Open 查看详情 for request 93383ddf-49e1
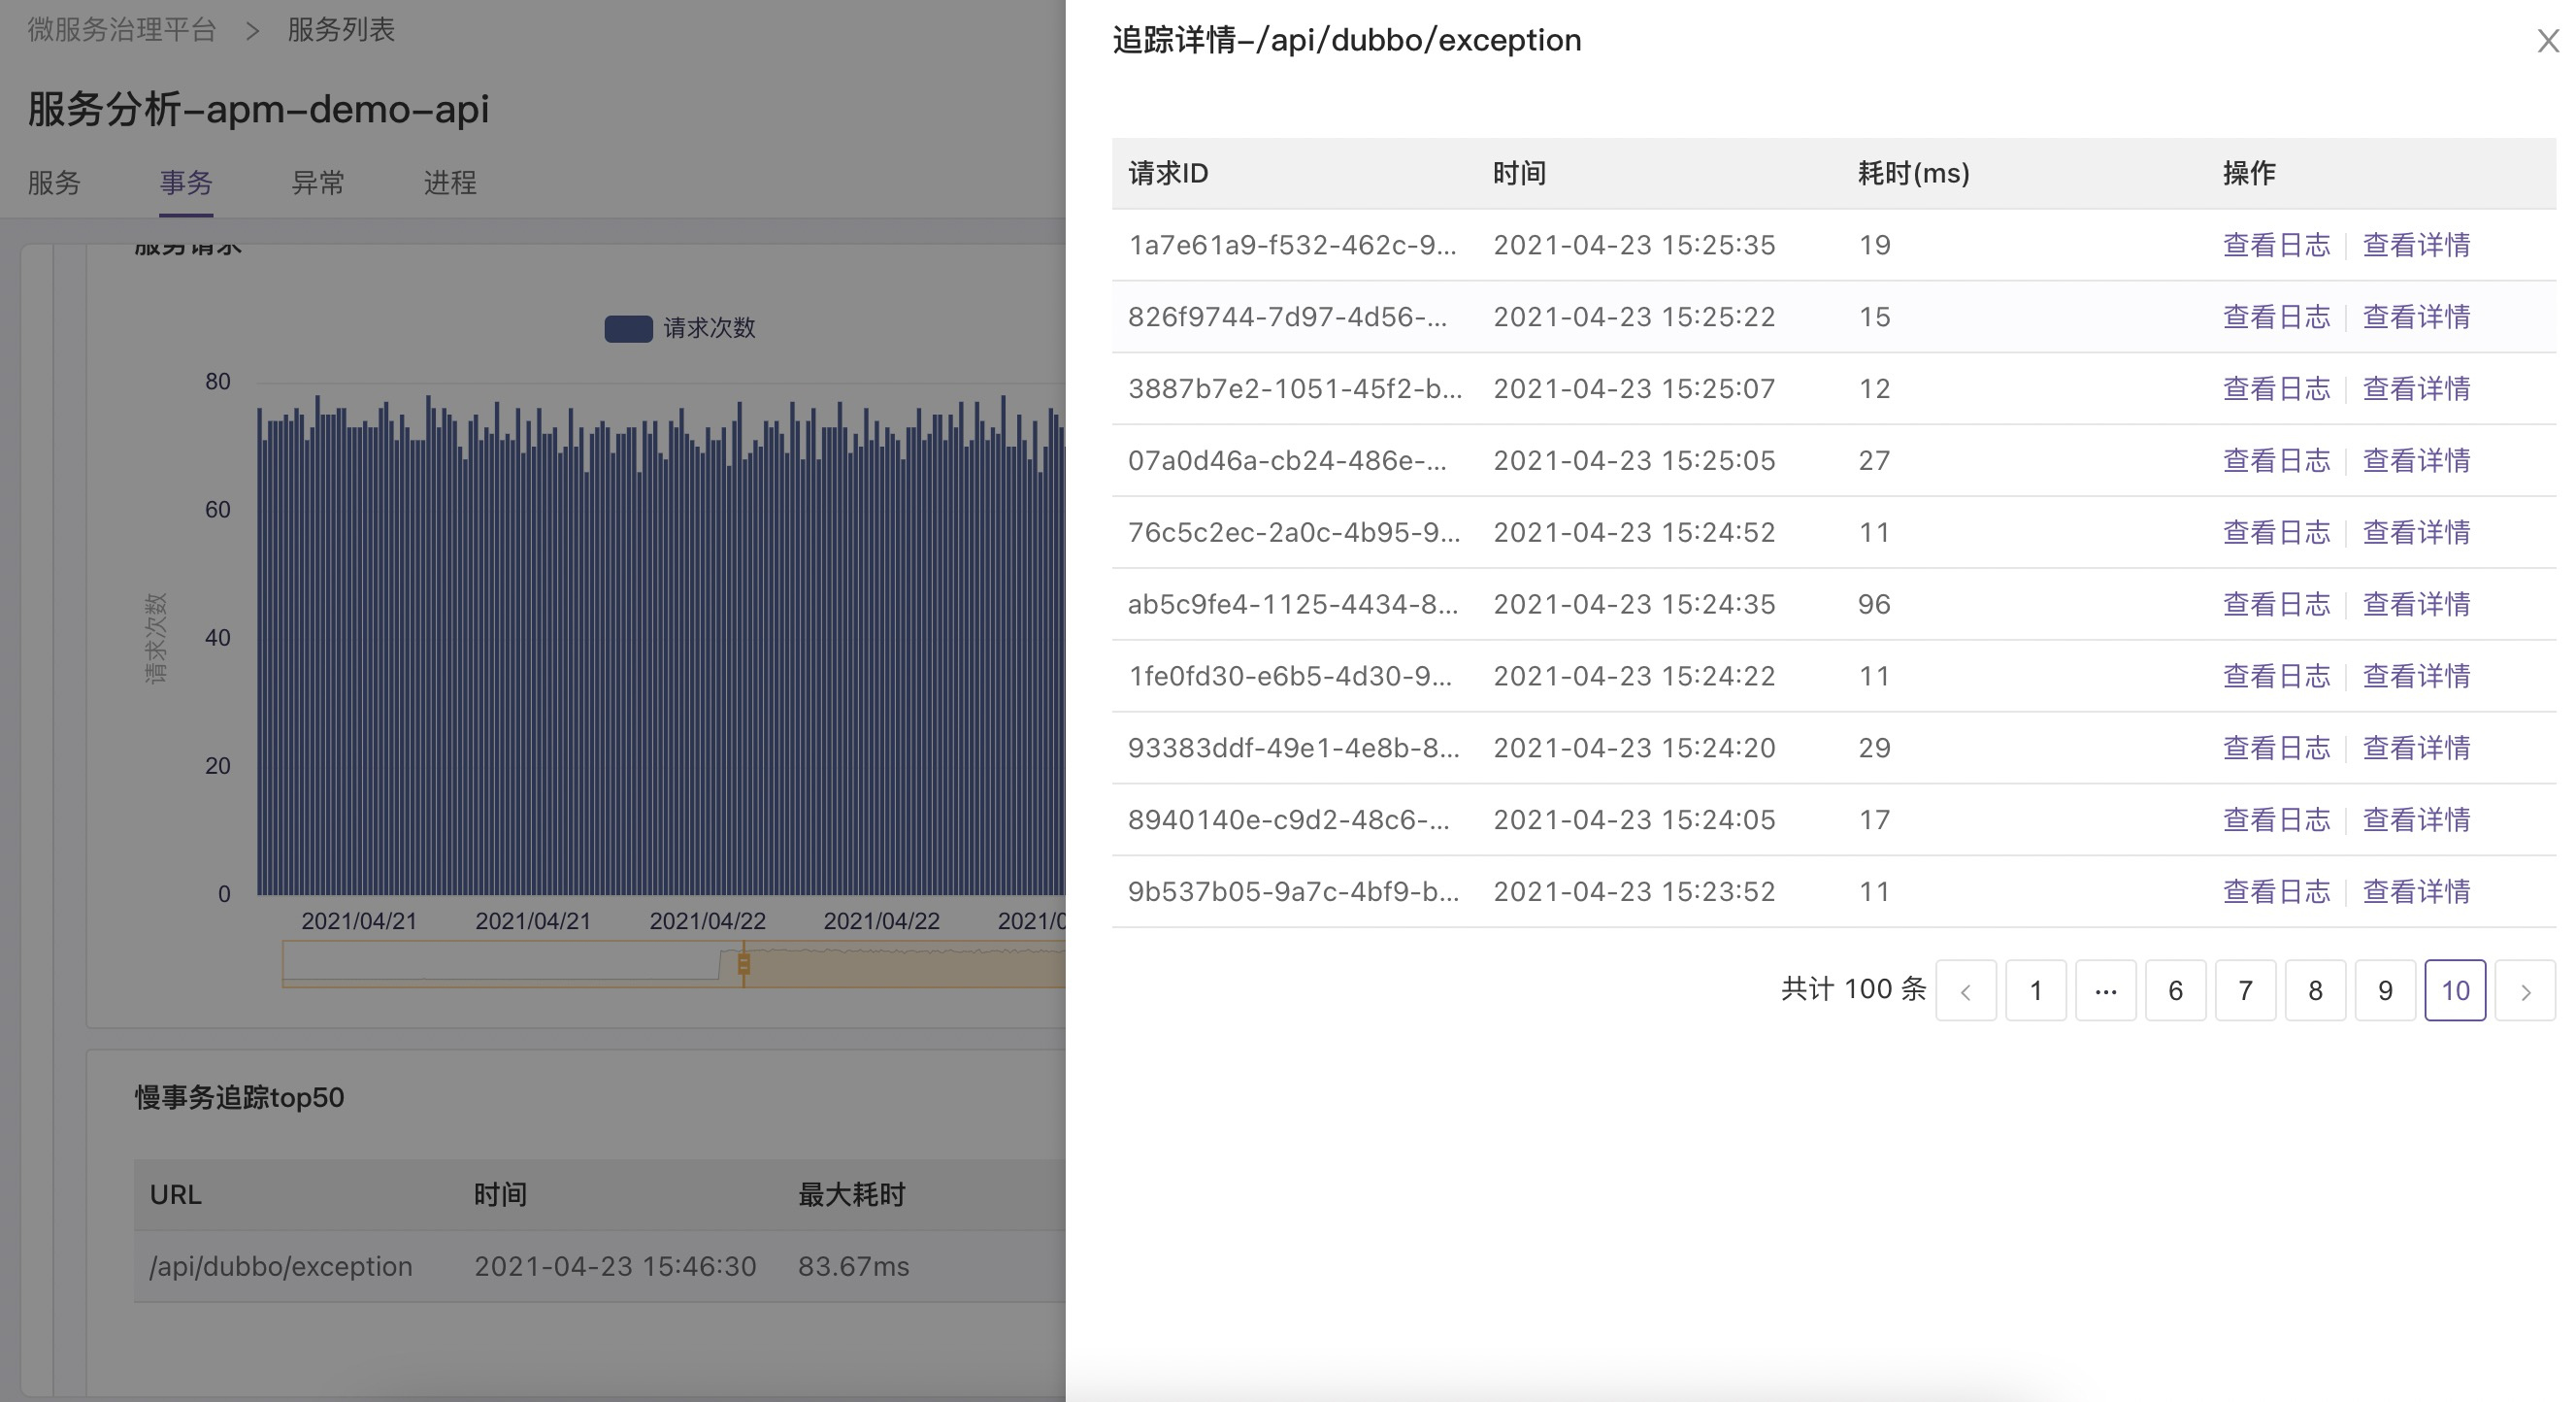 pos(2417,748)
